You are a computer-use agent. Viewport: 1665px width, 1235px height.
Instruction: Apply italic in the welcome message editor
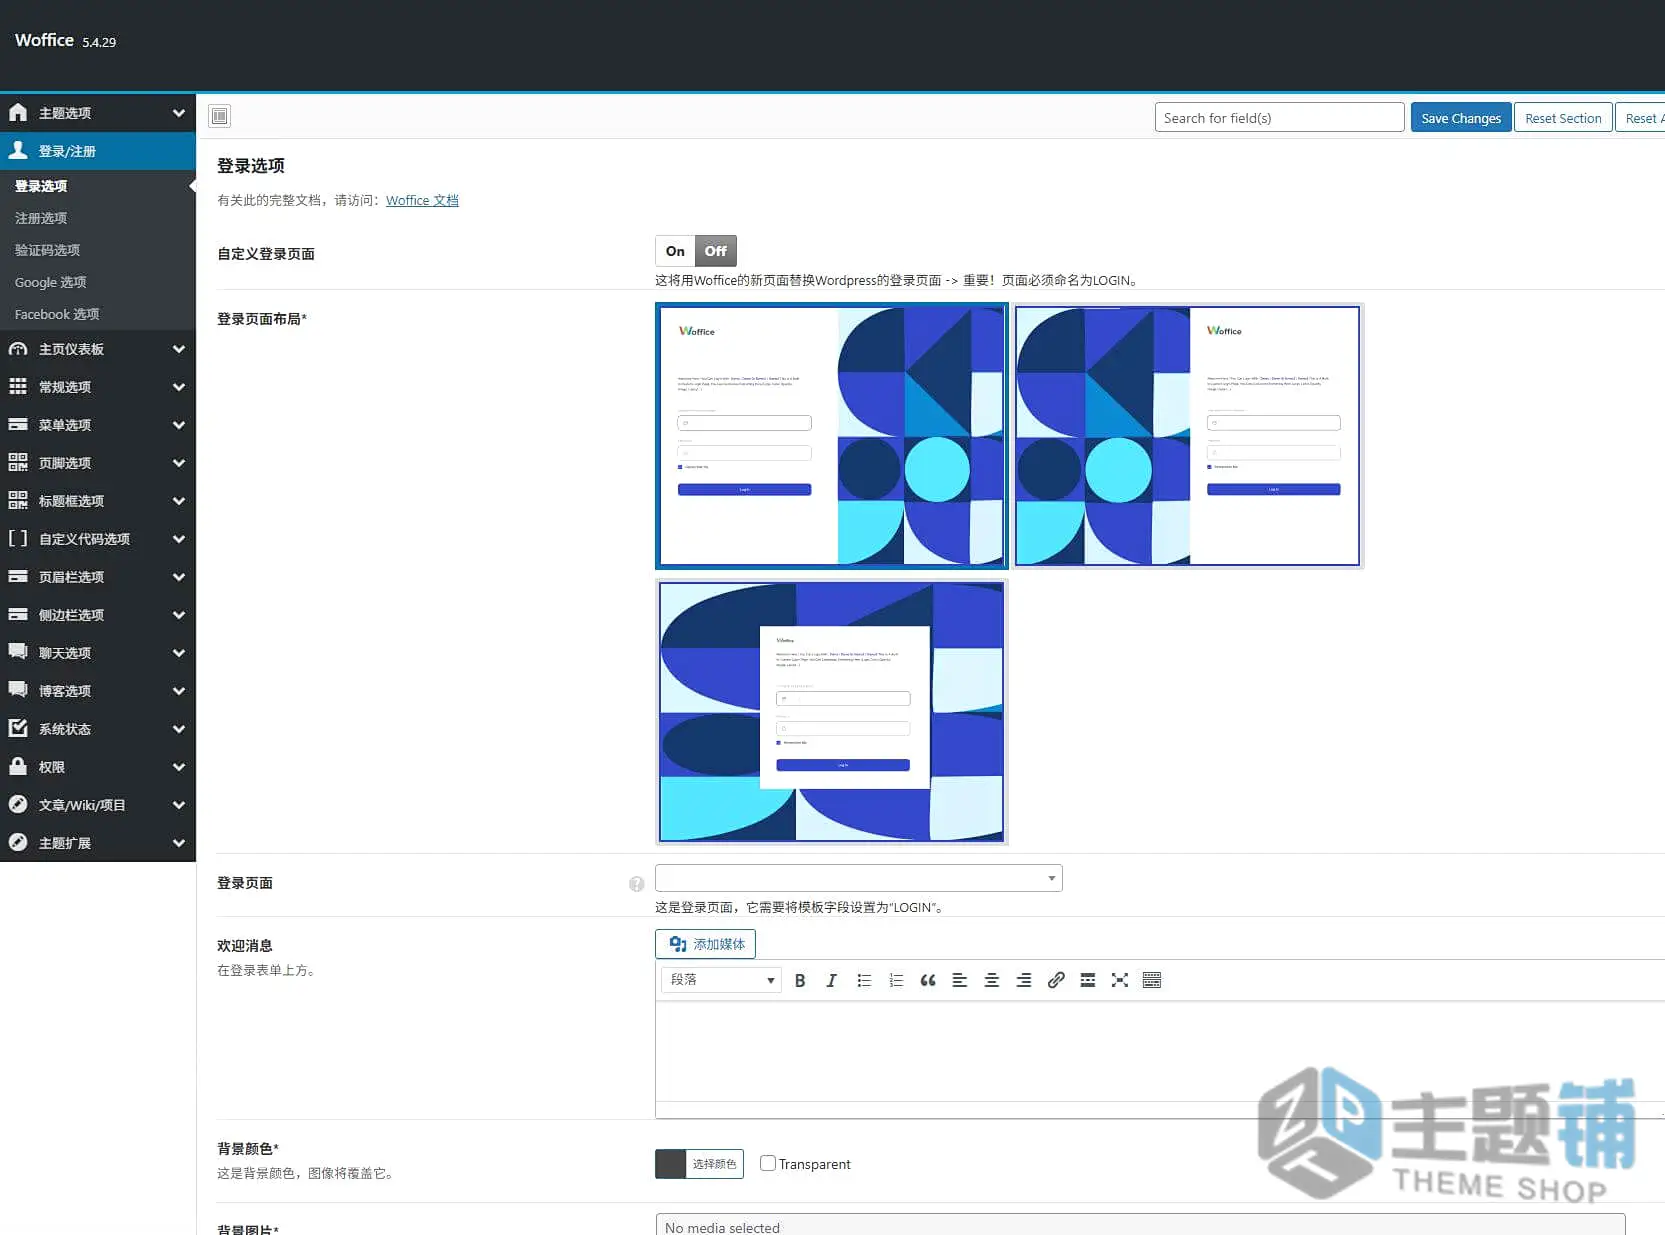pyautogui.click(x=831, y=980)
